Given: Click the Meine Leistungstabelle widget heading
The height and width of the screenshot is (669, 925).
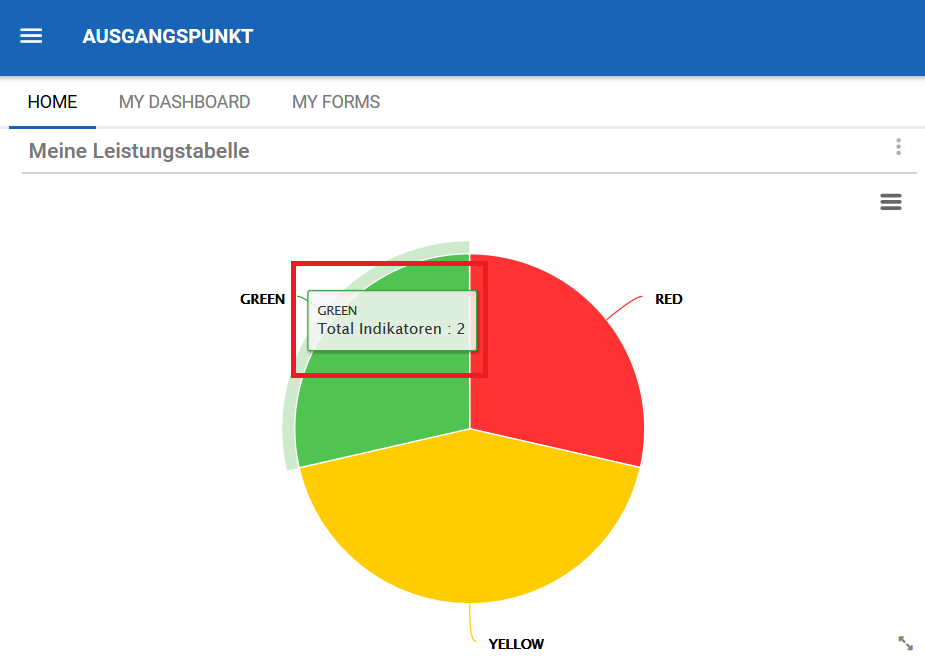Looking at the screenshot, I should [139, 151].
